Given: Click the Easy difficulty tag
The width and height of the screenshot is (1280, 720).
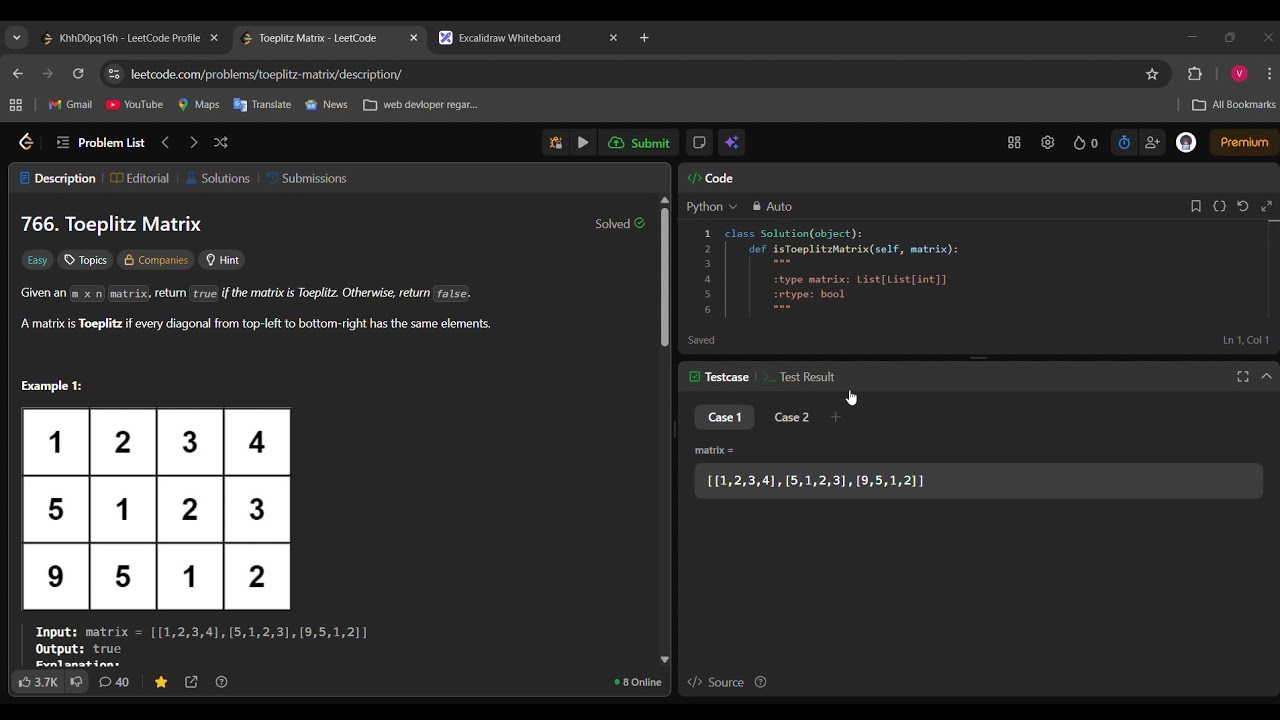Looking at the screenshot, I should tap(37, 260).
